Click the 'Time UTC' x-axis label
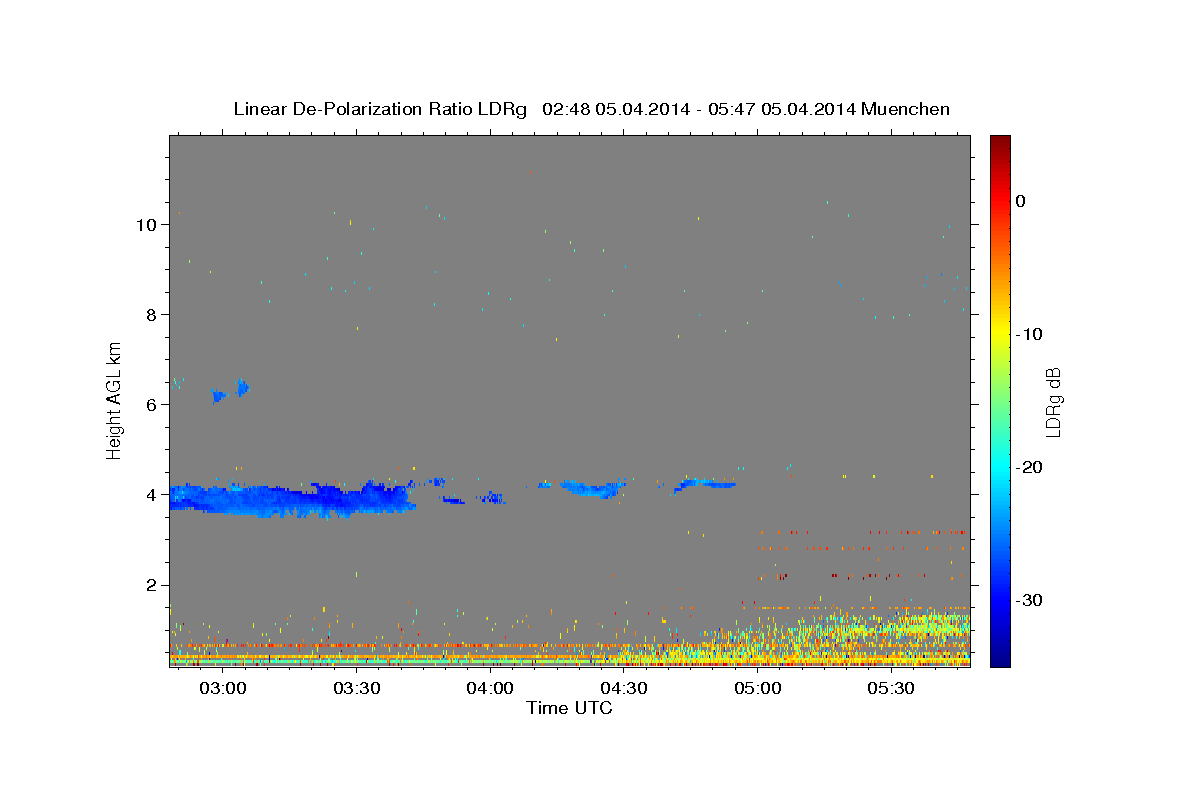Screen dimensions: 1200x800 (x=569, y=708)
